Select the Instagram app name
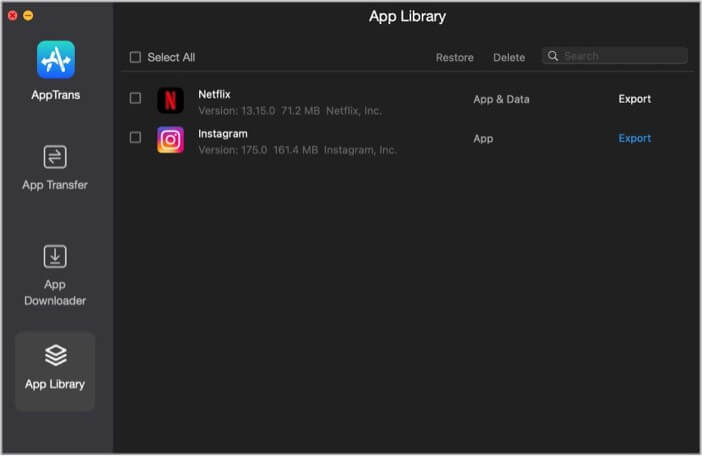Viewport: 702px width, 456px height. point(223,134)
